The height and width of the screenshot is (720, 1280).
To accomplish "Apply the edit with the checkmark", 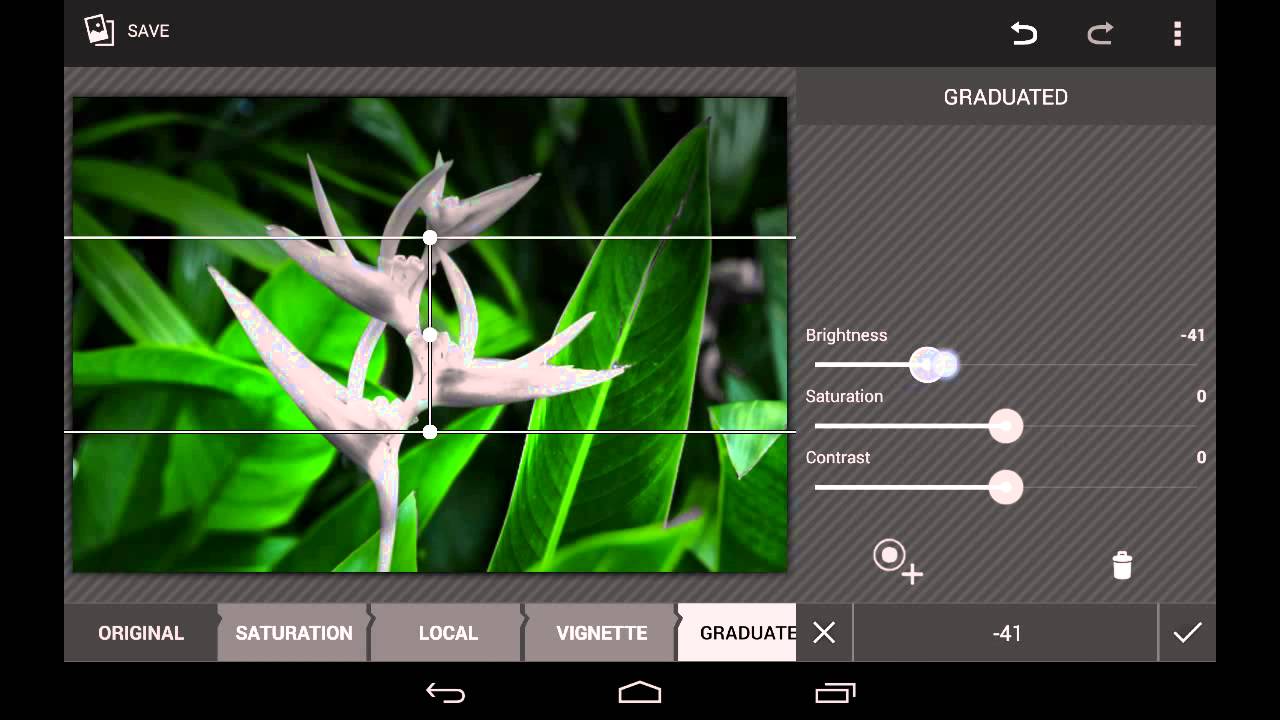I will click(x=1187, y=633).
